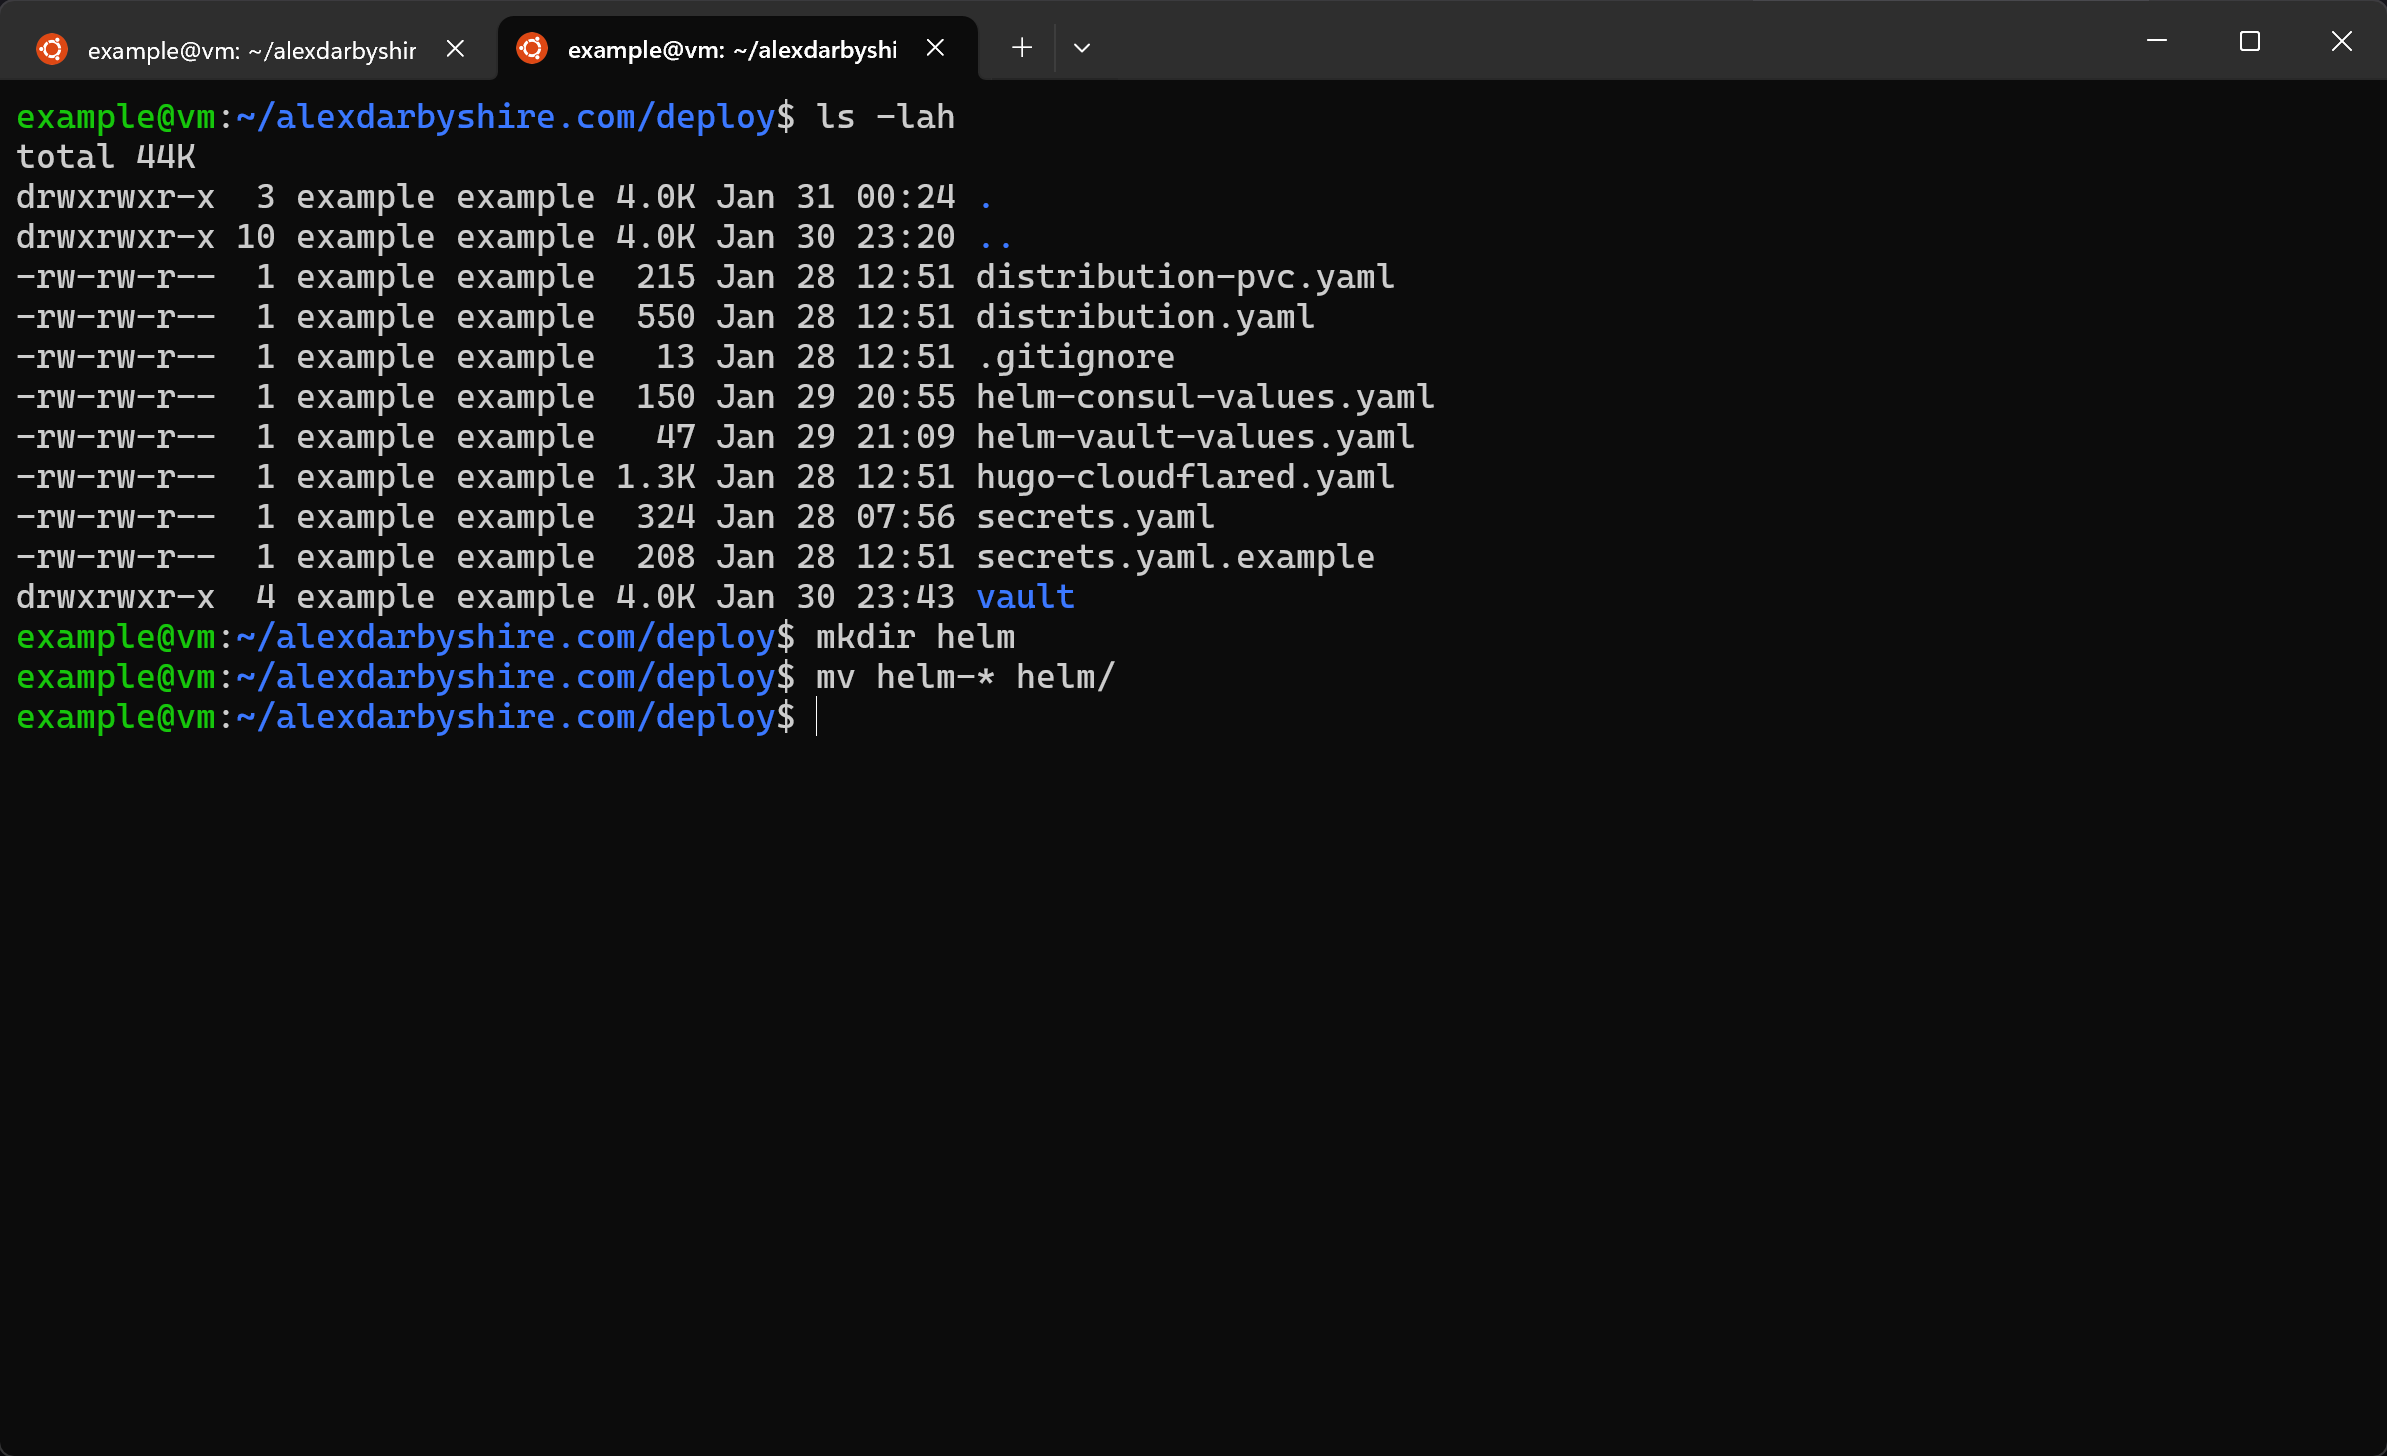Select the second active terminal tab
Screen dimensions: 2387x1456
737,49
